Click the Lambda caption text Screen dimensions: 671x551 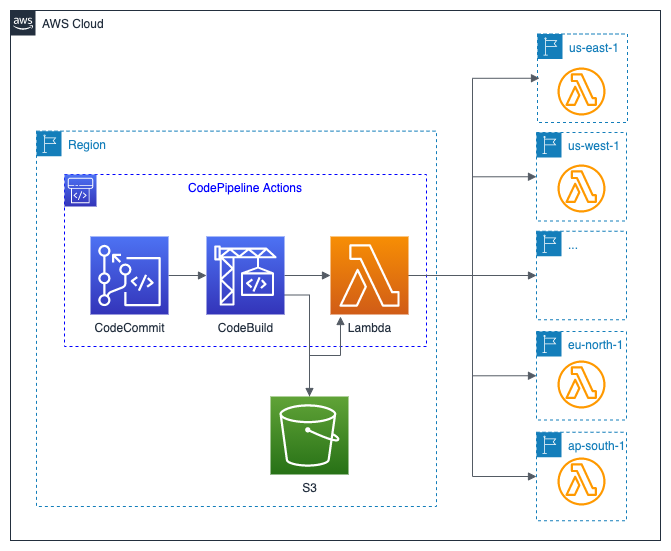click(x=369, y=328)
